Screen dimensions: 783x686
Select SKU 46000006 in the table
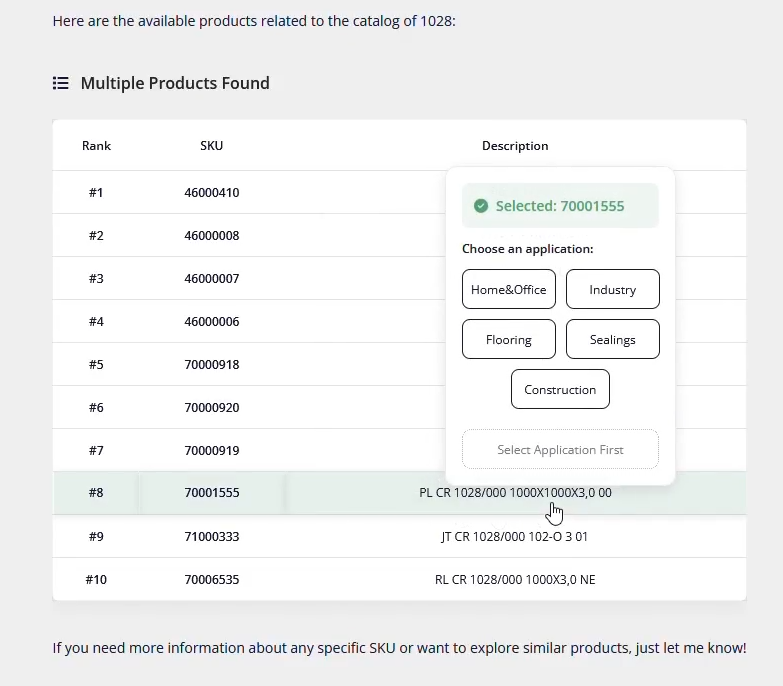click(212, 322)
